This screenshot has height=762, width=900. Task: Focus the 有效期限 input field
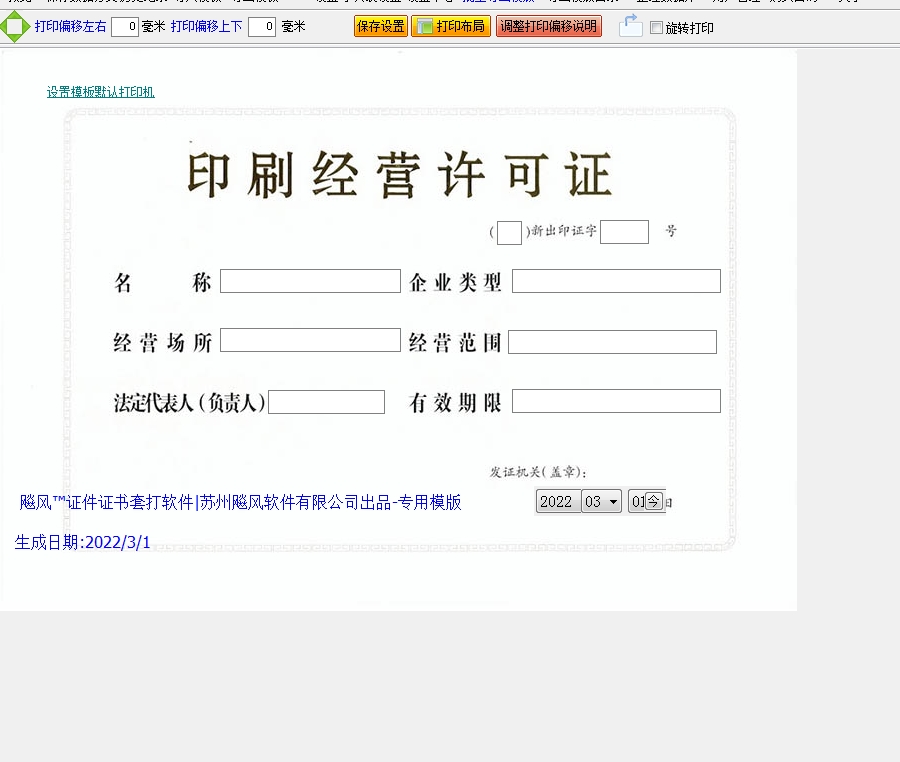point(616,401)
